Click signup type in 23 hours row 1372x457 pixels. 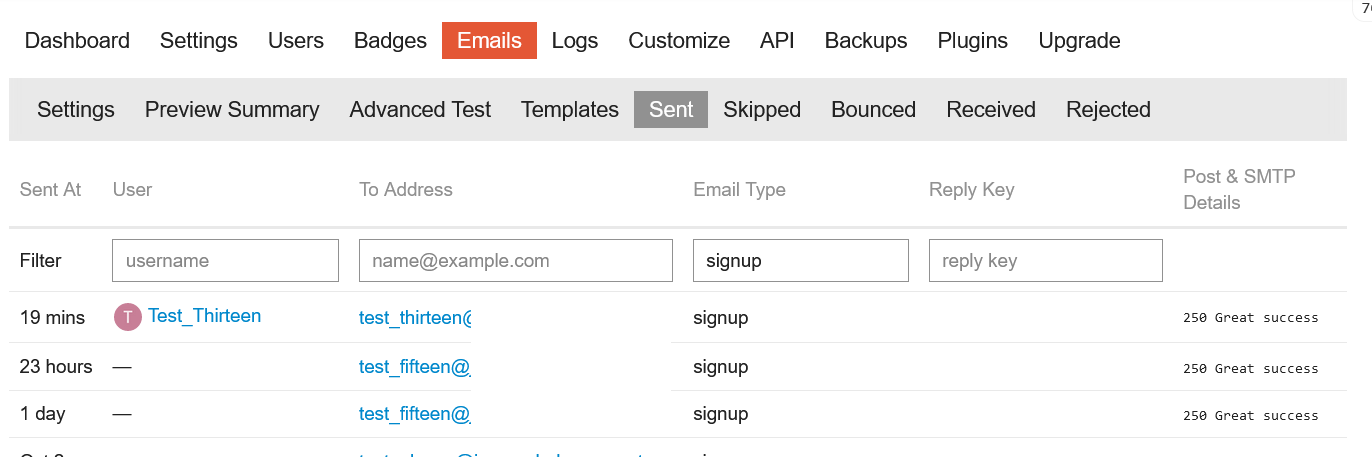click(x=720, y=367)
